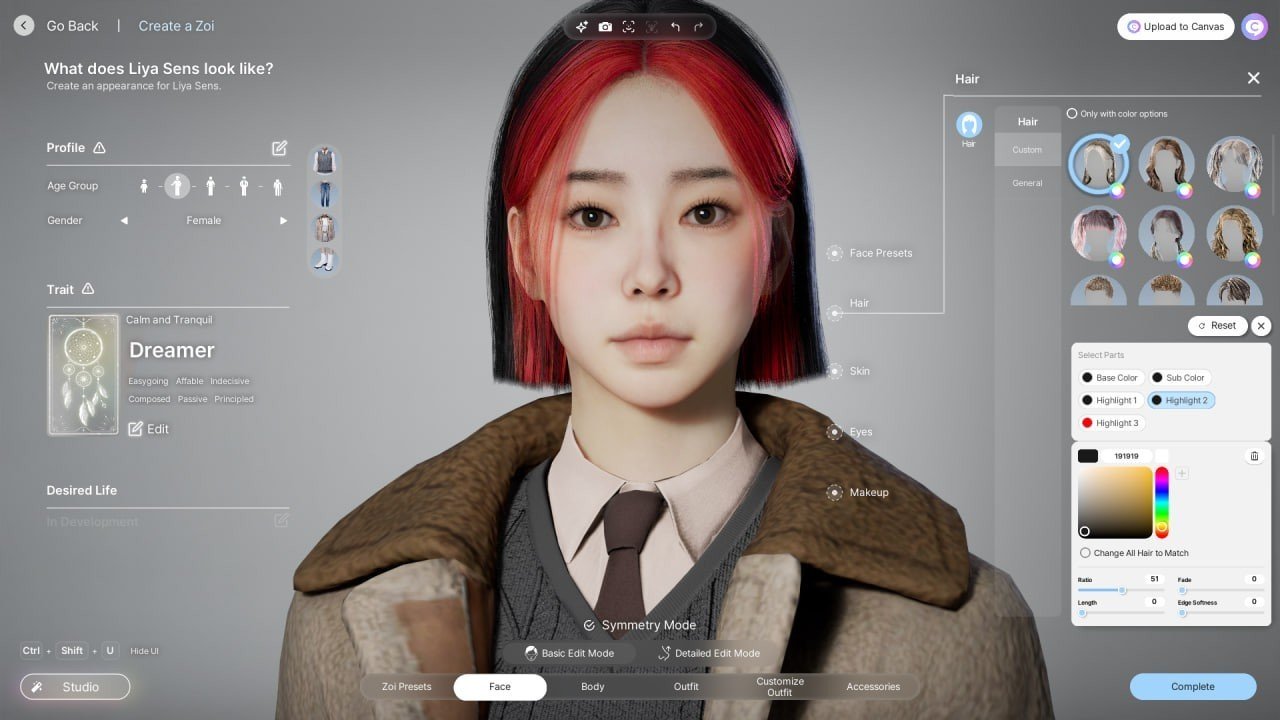
Task: Switch gender with the left arrow
Action: pos(124,221)
